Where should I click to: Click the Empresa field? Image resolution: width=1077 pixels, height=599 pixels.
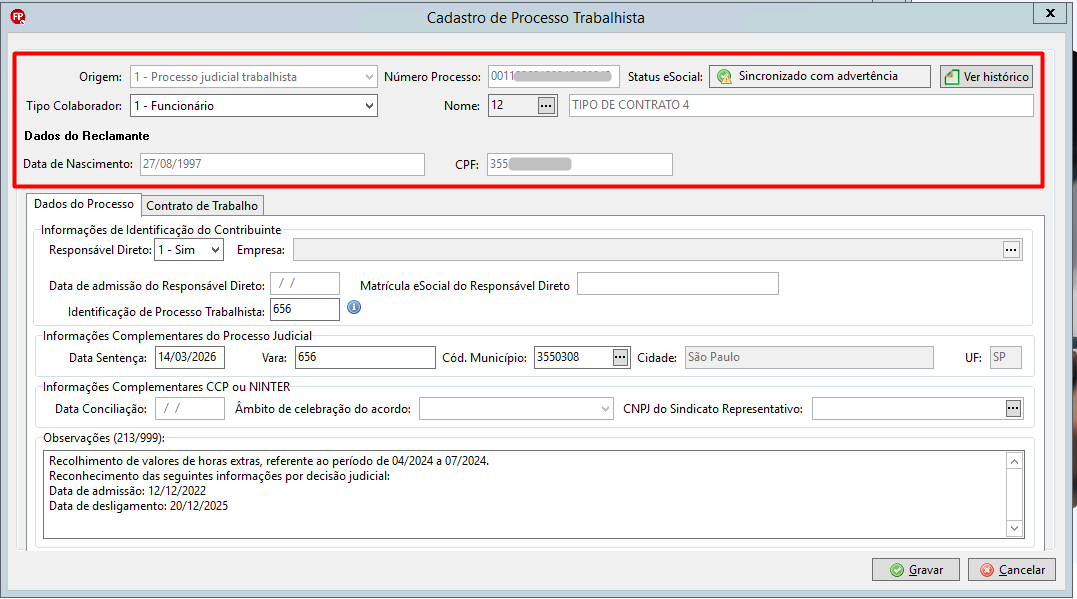pyautogui.click(x=648, y=250)
